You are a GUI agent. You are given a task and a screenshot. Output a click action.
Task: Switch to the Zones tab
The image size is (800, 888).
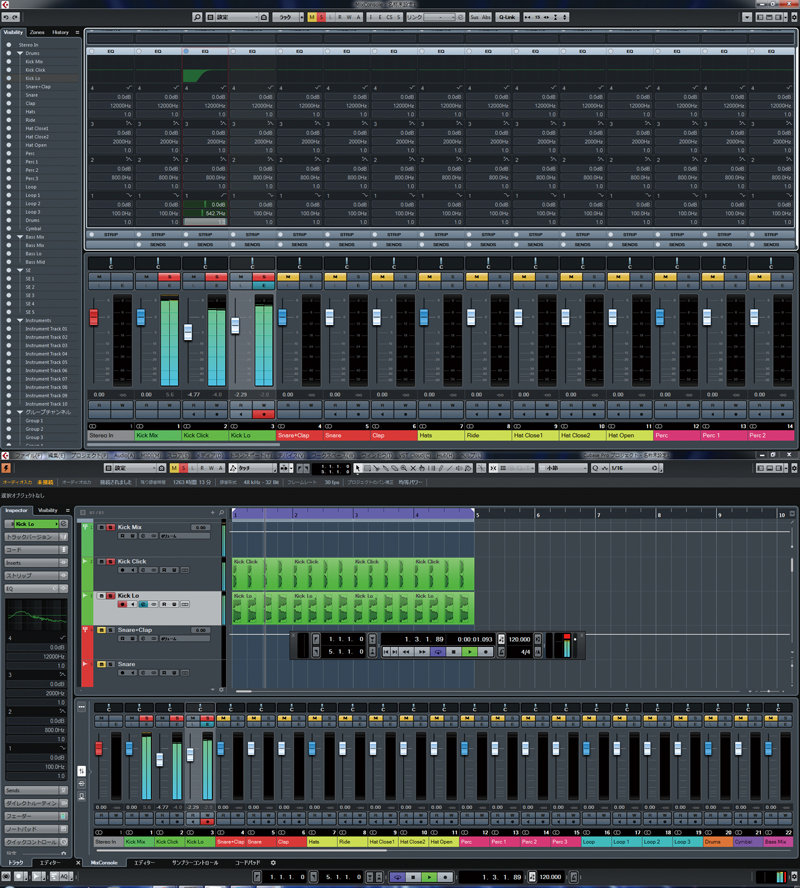tap(37, 32)
